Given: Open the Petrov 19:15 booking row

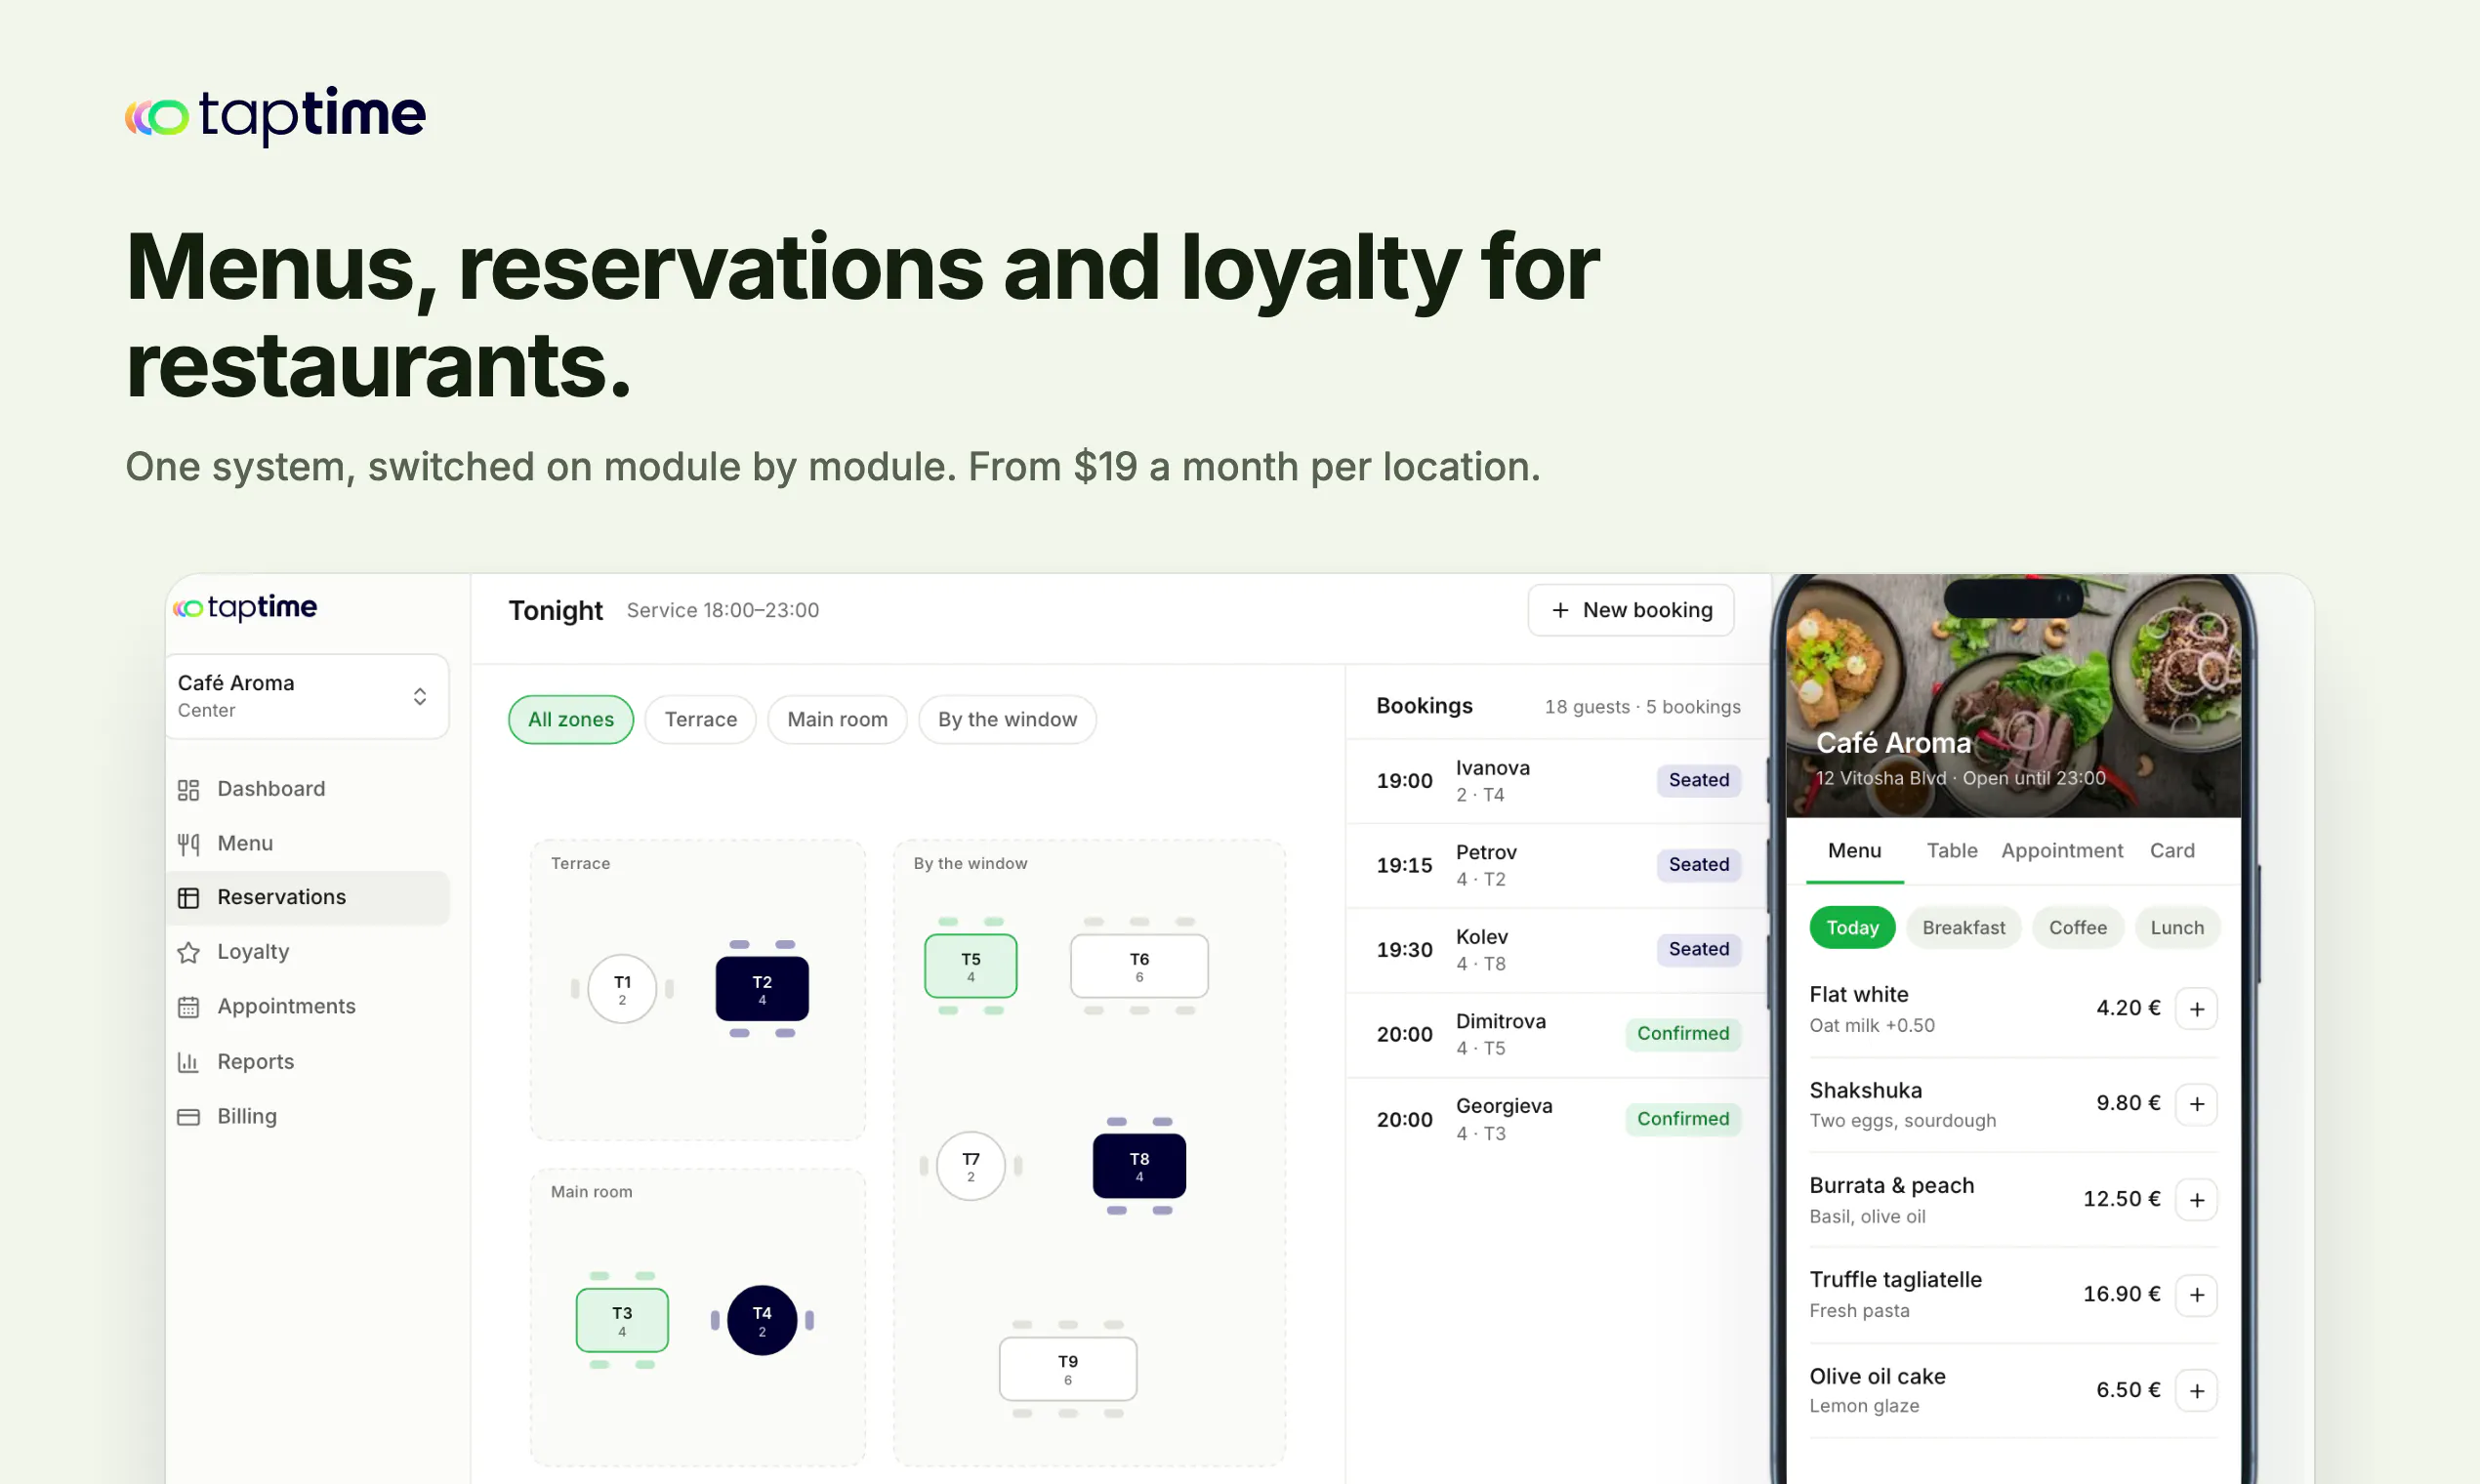Looking at the screenshot, I should point(1557,866).
